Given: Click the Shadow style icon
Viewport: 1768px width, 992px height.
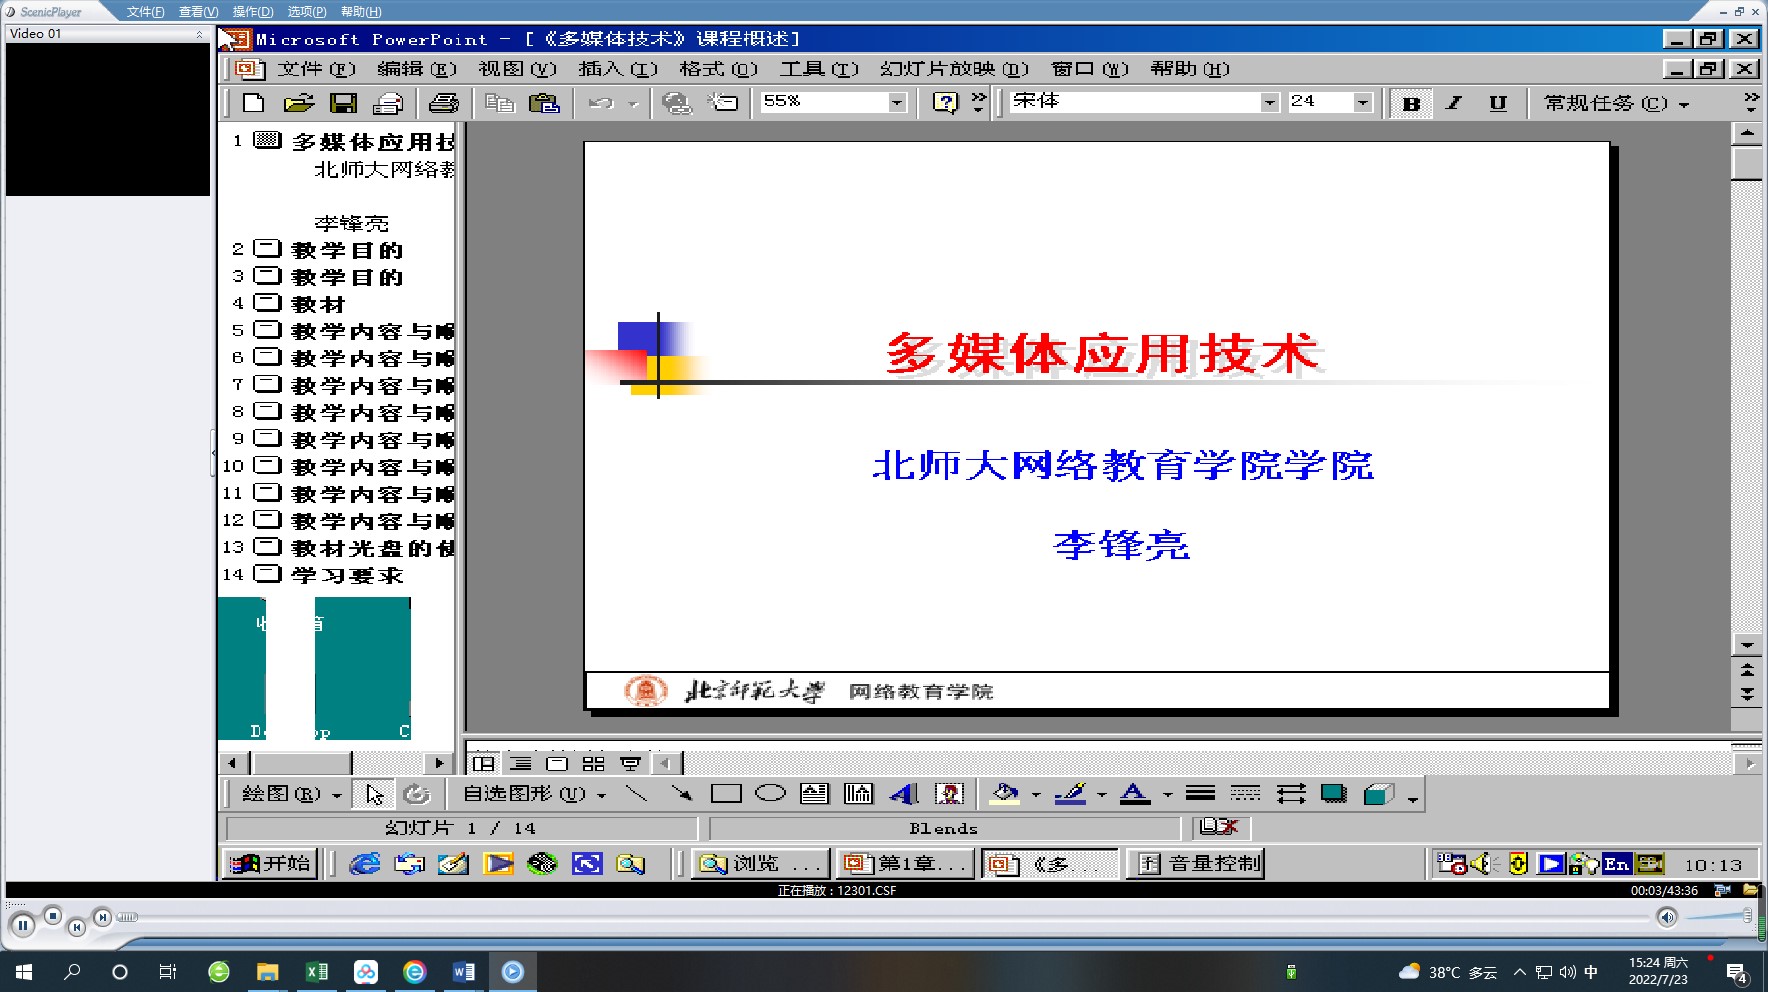Looking at the screenshot, I should click(x=1334, y=794).
